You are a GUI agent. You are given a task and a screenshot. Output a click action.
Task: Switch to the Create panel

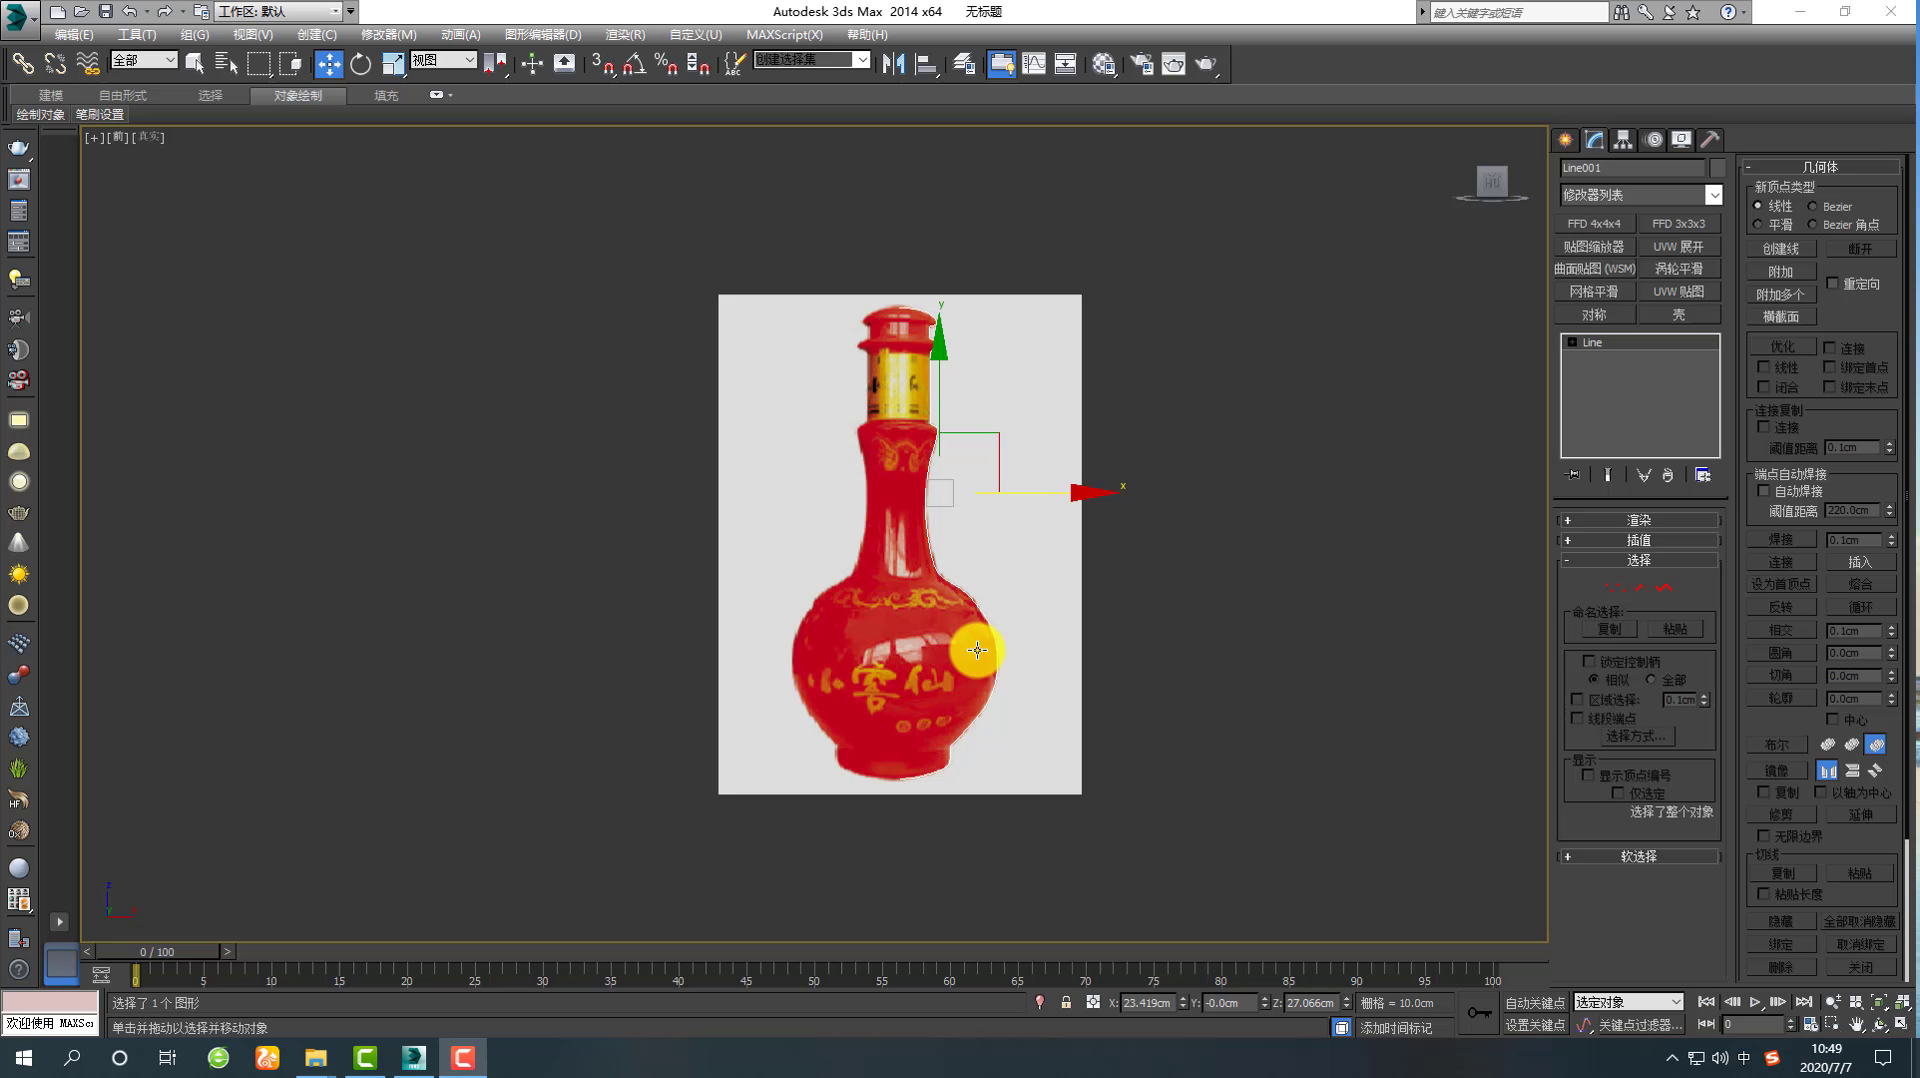pos(1565,140)
